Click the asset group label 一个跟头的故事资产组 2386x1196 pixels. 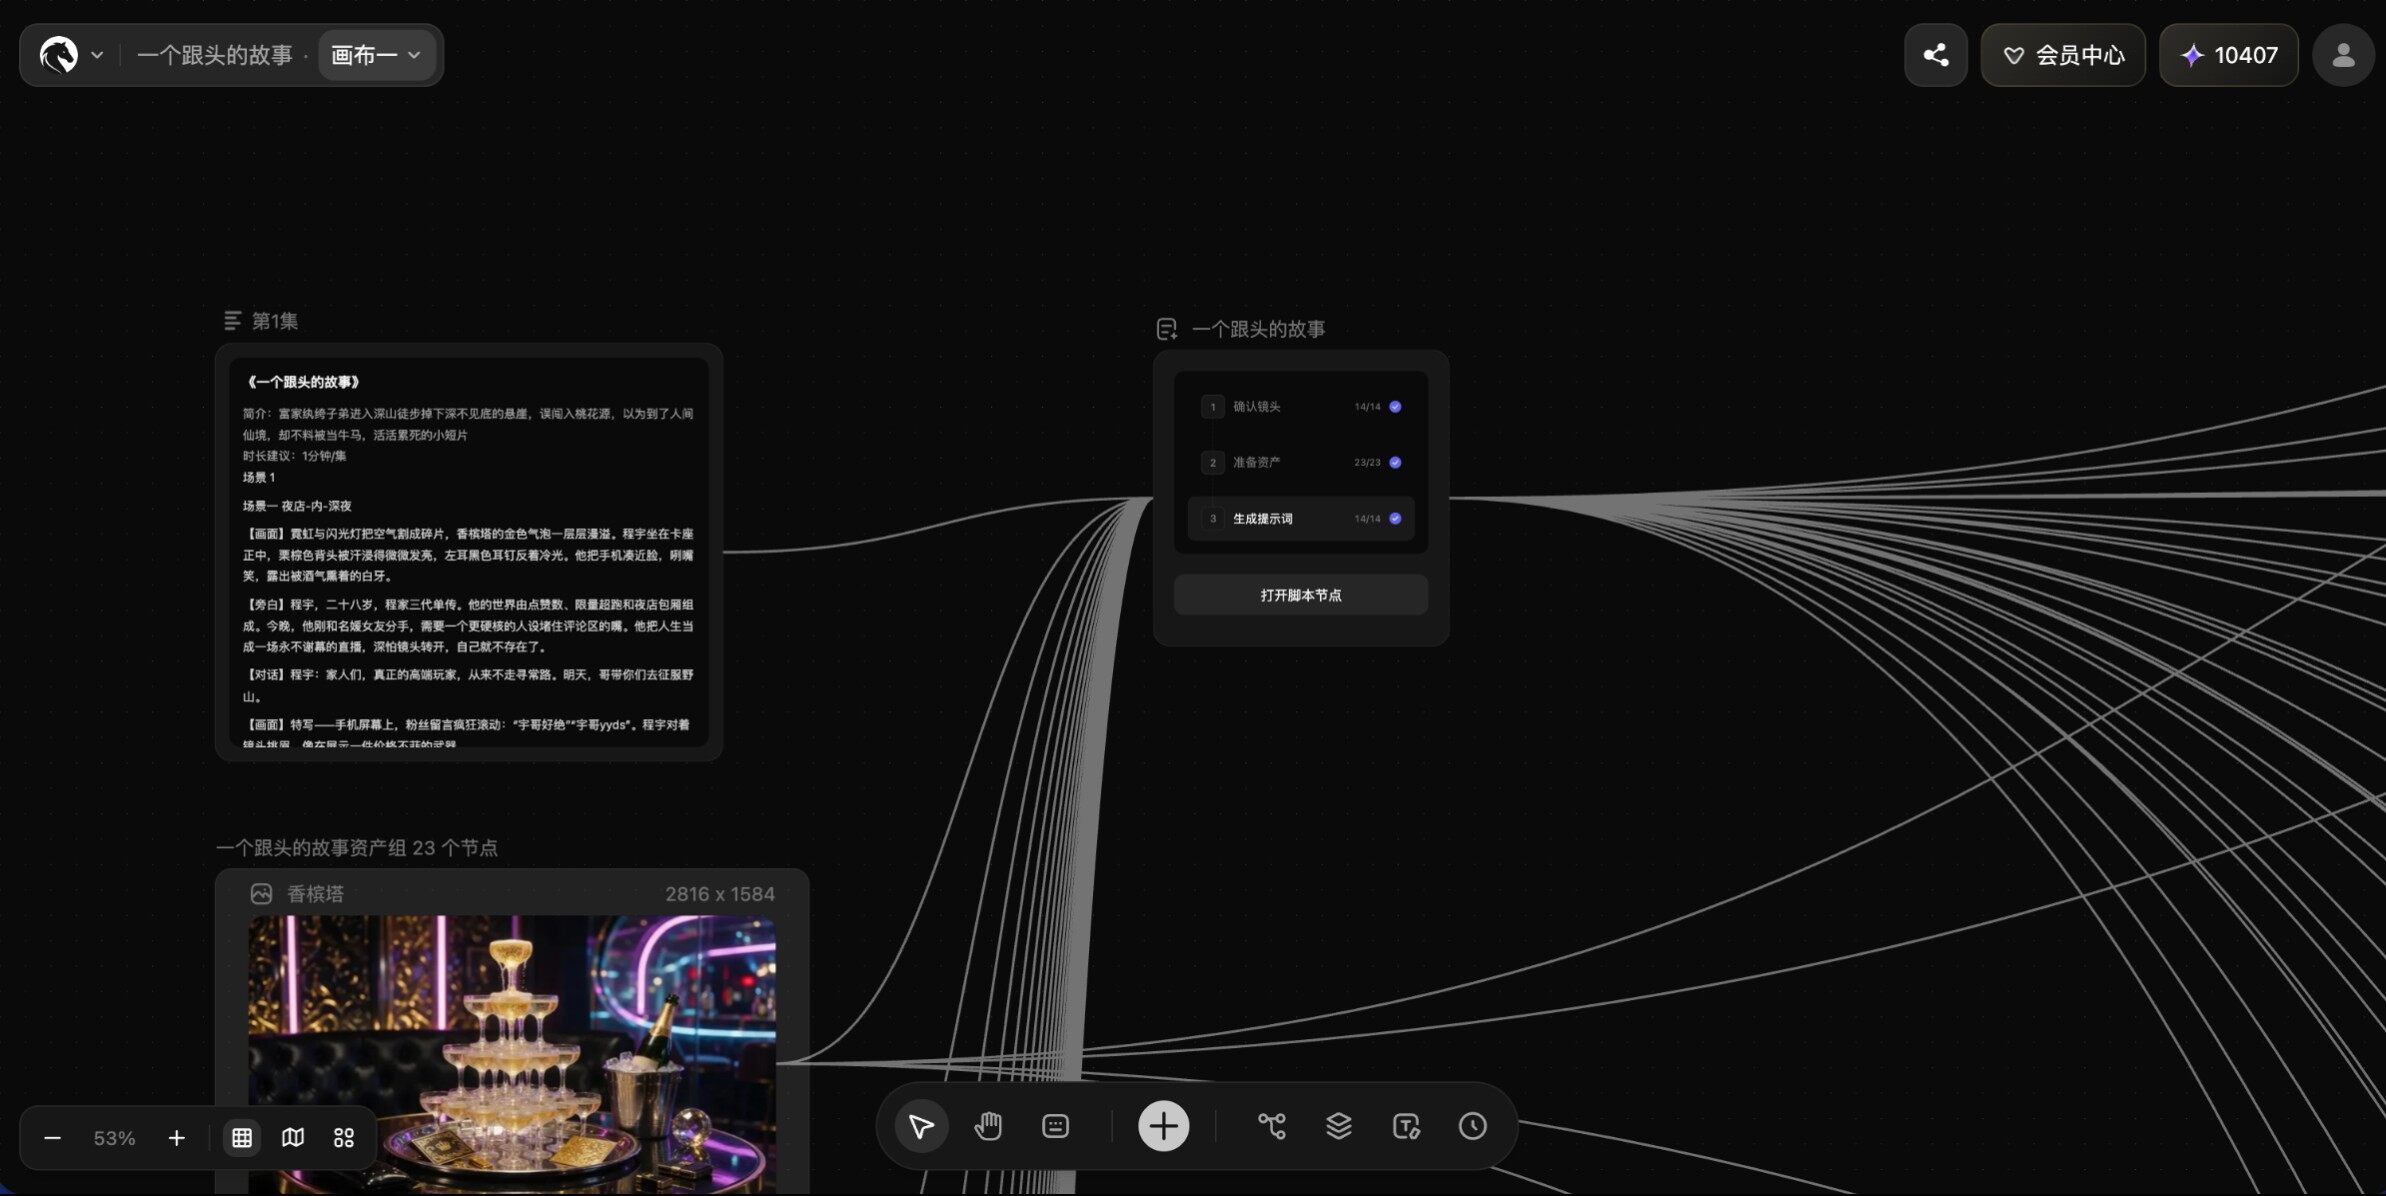coord(357,848)
